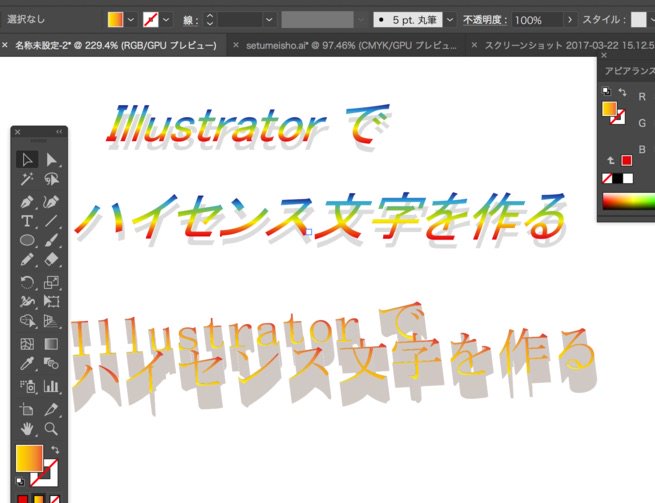
Task: Select the Eraser tool
Action: 51,259
